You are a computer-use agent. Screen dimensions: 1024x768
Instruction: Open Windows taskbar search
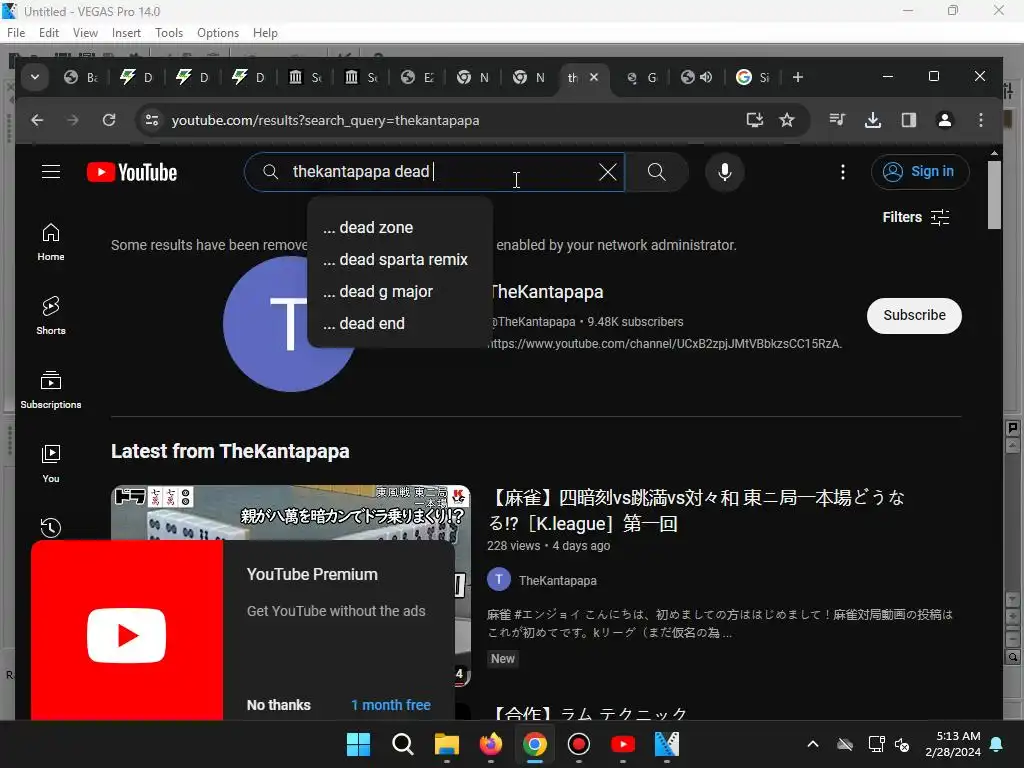pos(402,744)
